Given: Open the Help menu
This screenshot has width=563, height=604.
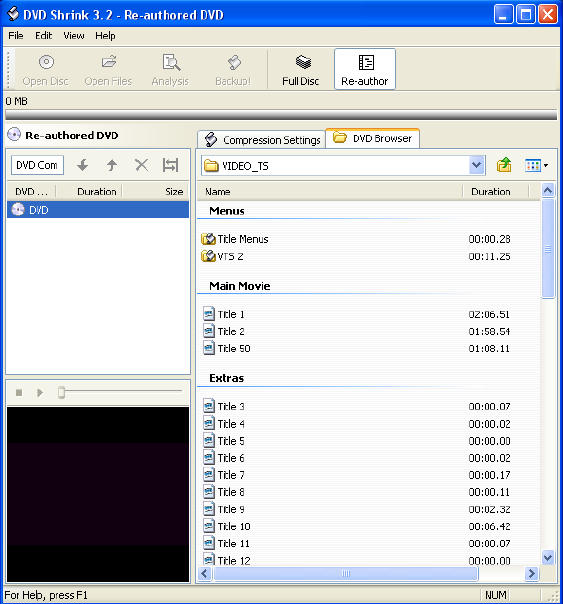Looking at the screenshot, I should click(105, 35).
